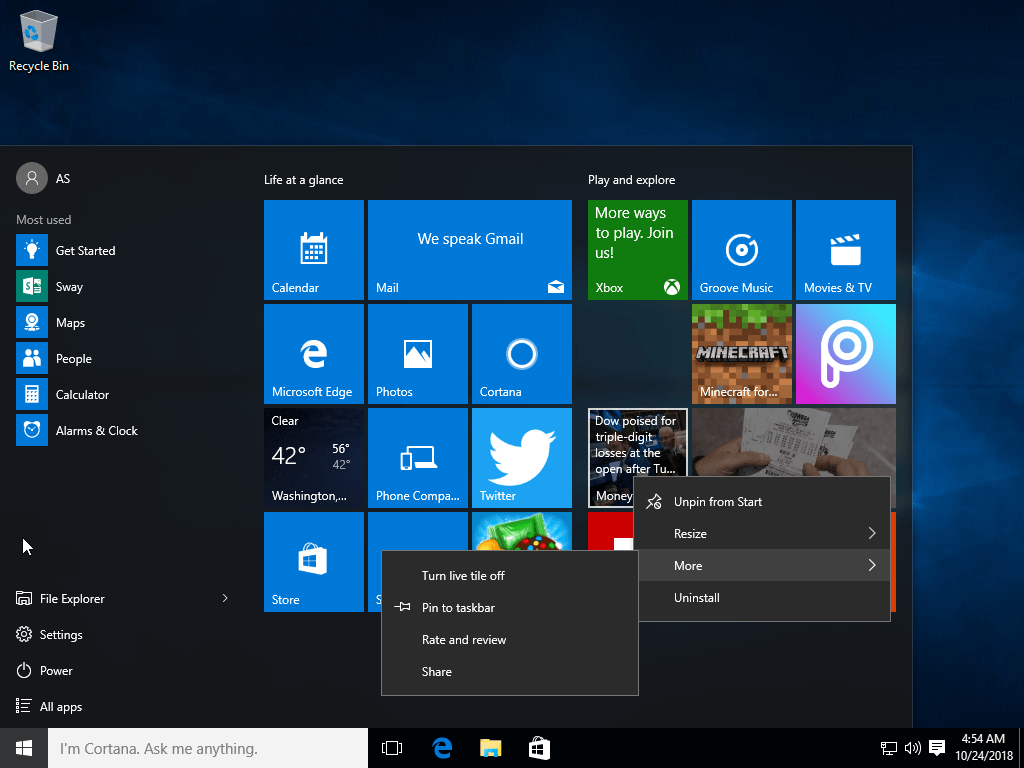Launch the Microsoft Edge tile
This screenshot has width=1024, height=768.
tap(313, 353)
